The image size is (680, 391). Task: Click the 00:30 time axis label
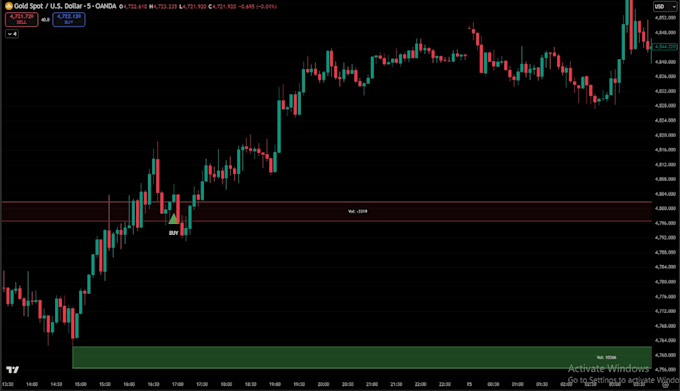(x=494, y=384)
